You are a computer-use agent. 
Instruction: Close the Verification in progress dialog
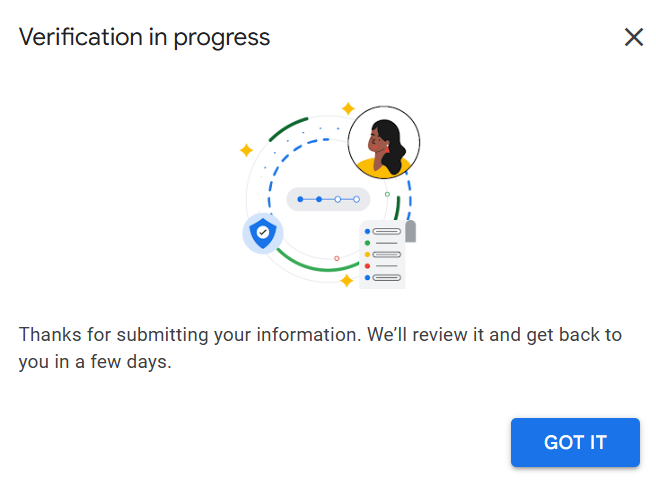pos(633,37)
